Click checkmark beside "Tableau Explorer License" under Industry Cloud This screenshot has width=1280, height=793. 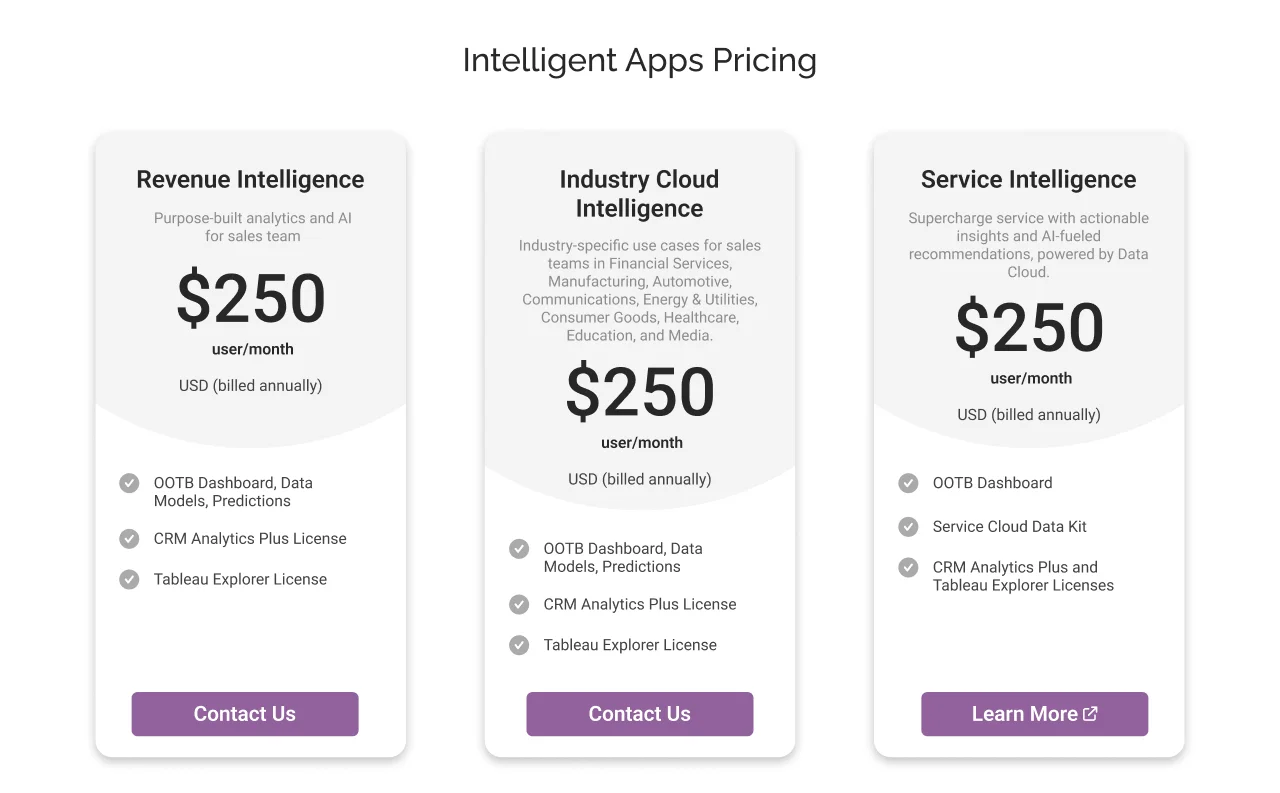coord(519,645)
